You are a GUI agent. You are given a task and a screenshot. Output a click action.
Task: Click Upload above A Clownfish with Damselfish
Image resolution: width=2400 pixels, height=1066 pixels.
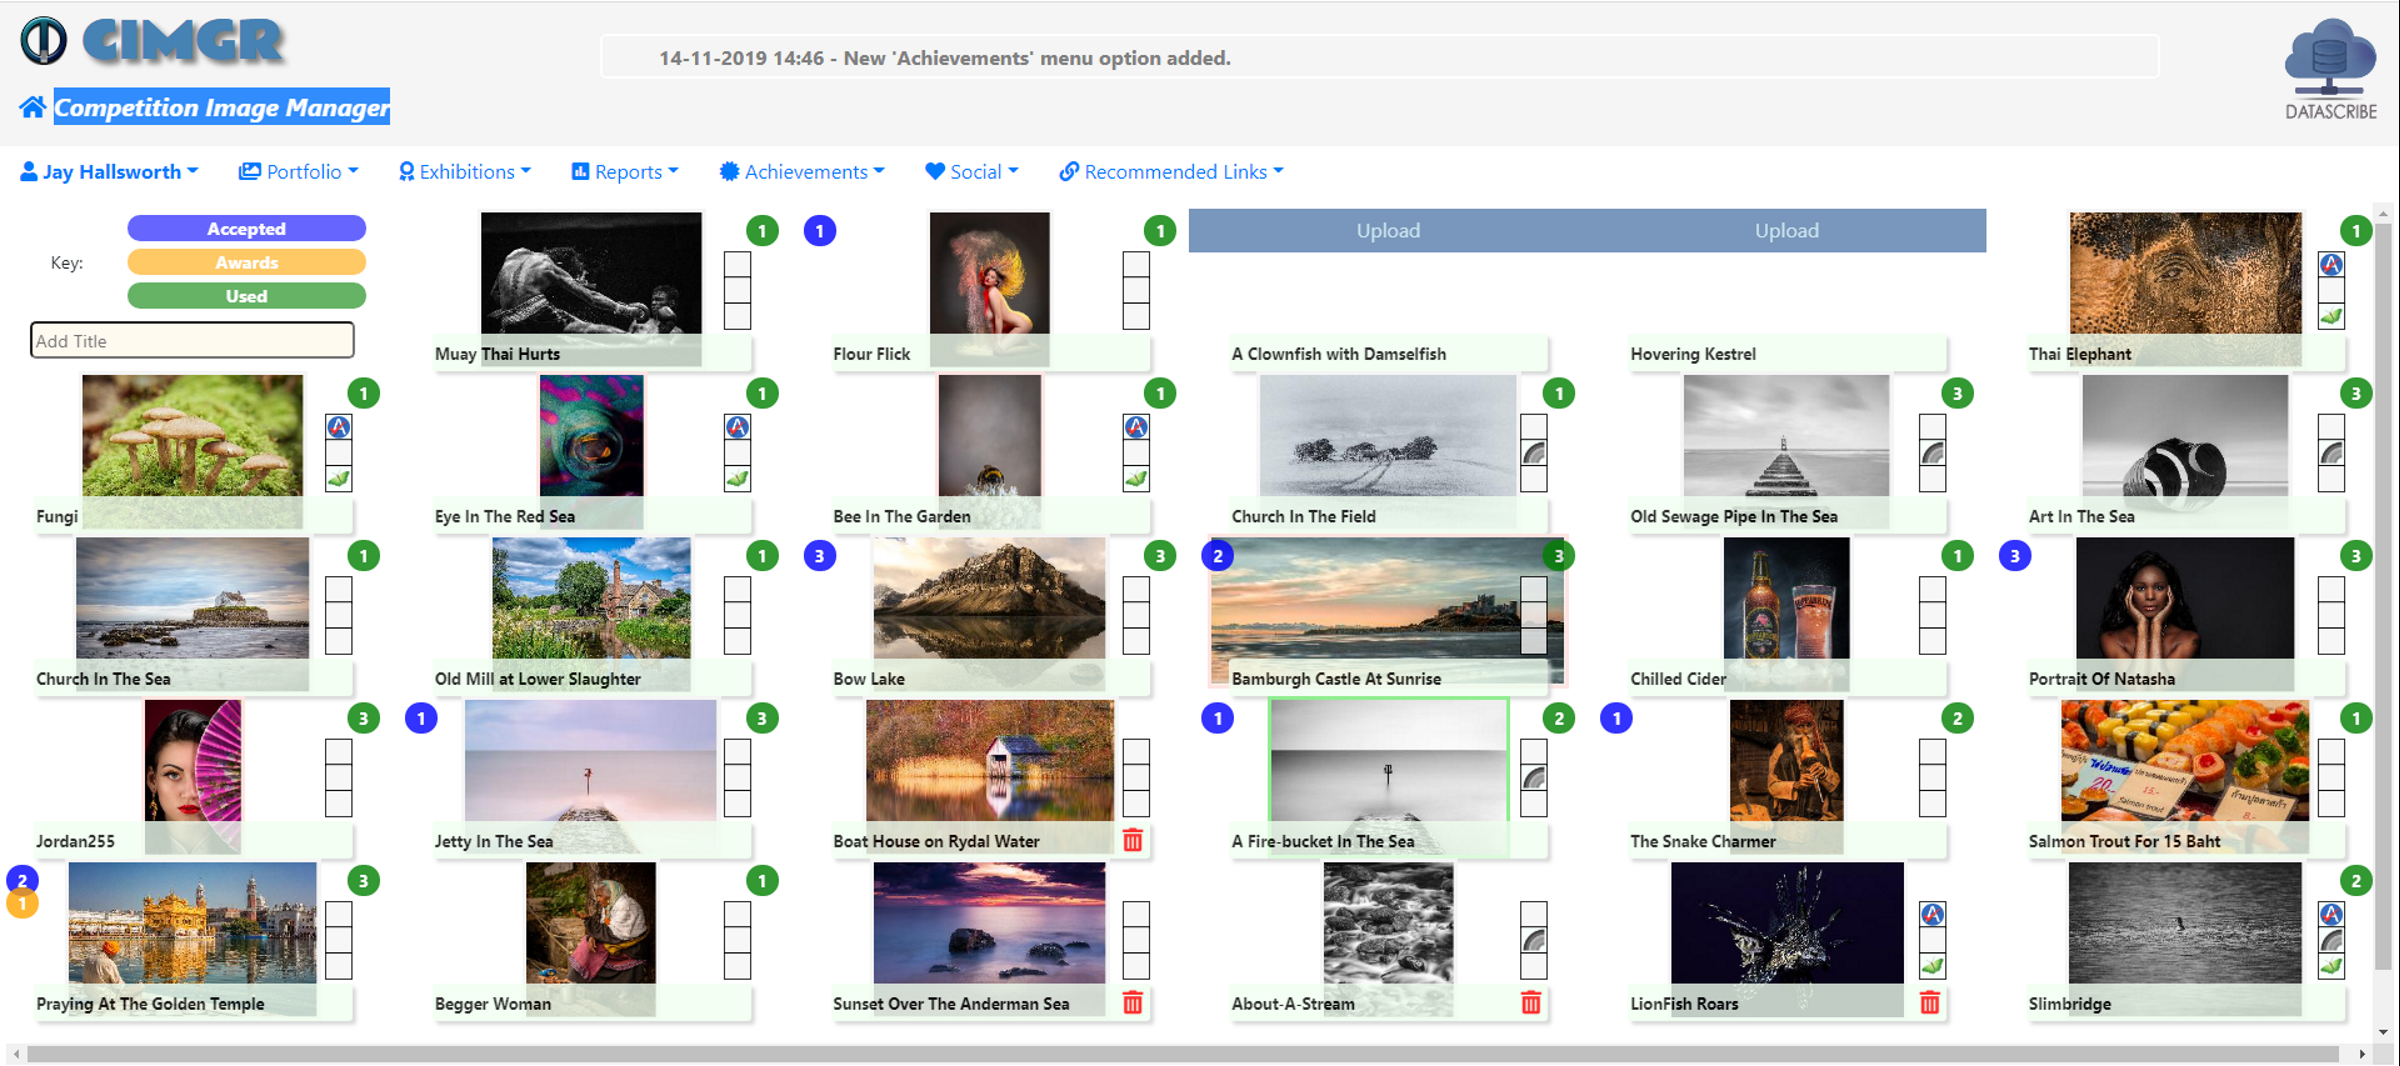1387,230
